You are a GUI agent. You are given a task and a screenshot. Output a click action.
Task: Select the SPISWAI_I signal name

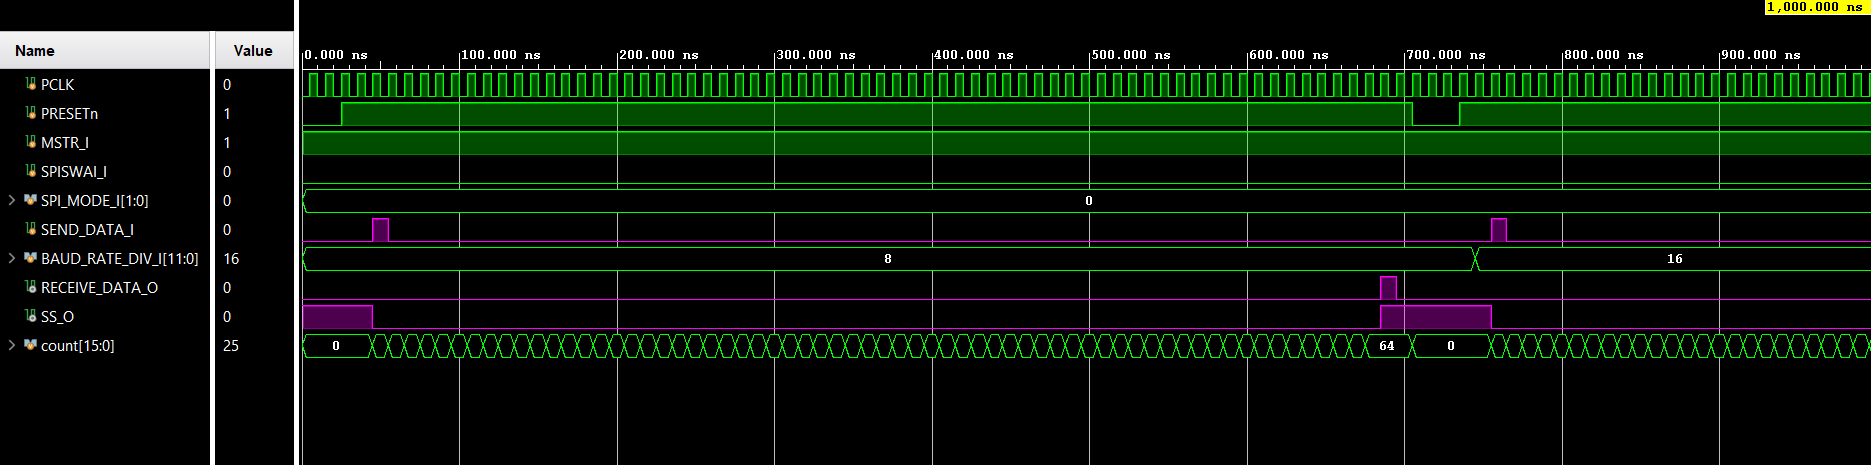(73, 172)
